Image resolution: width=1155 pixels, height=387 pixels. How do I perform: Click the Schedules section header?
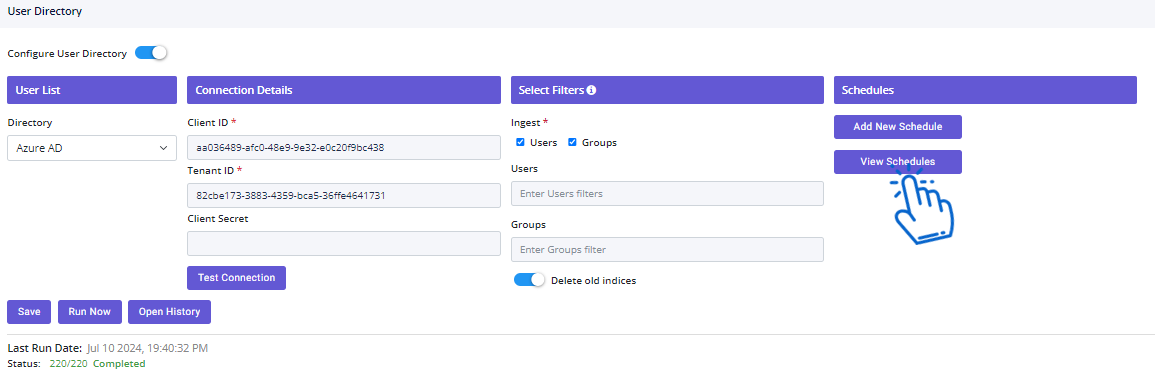[985, 90]
